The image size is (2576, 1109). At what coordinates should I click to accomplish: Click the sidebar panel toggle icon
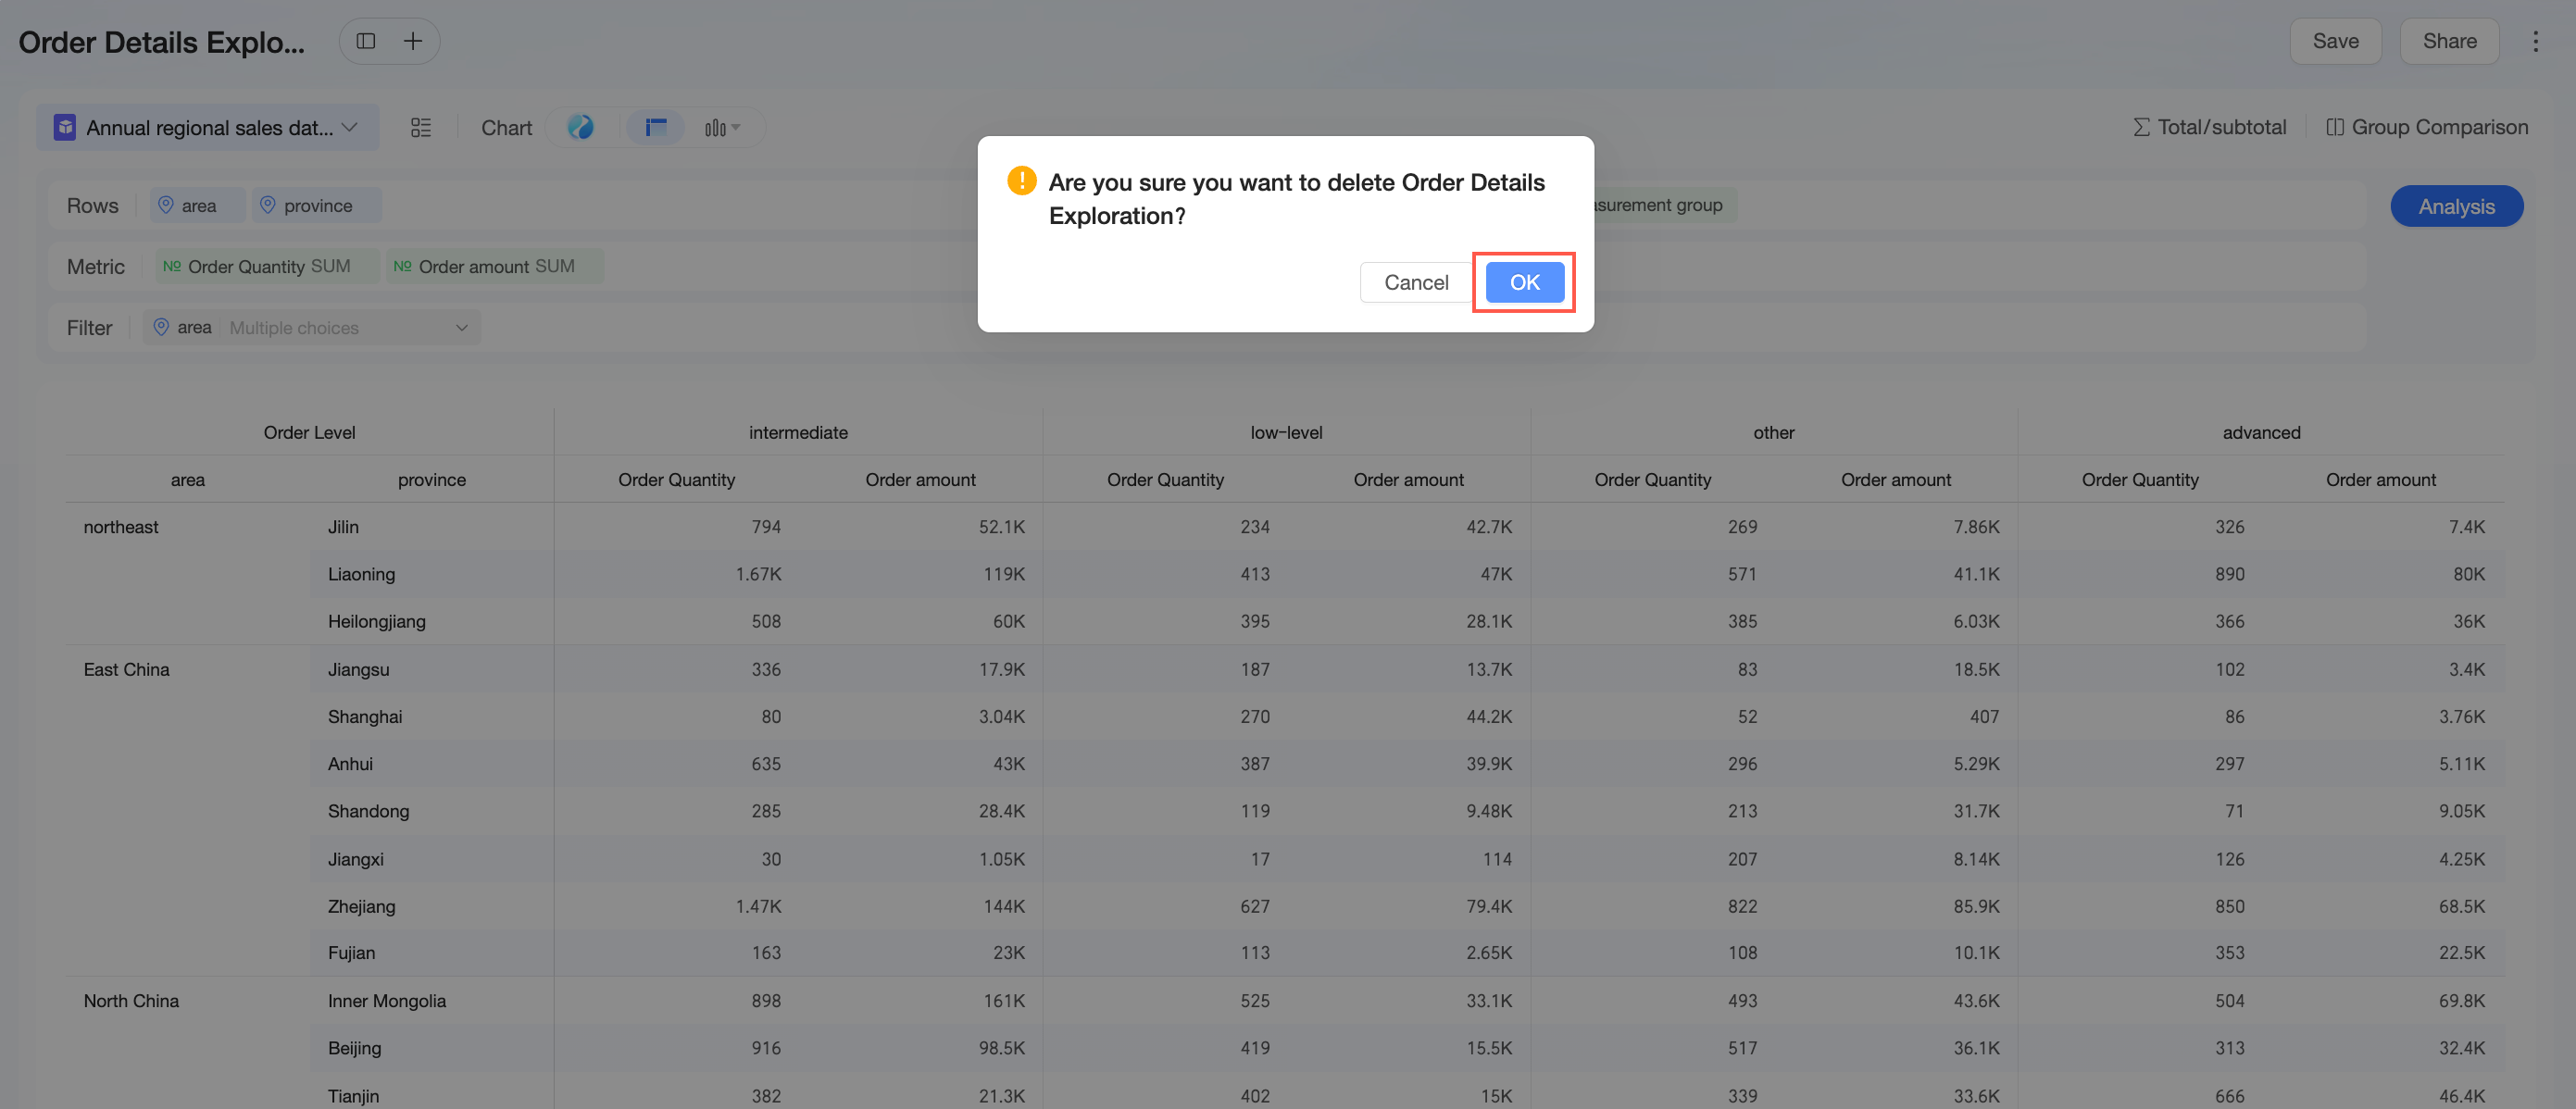pos(366,41)
